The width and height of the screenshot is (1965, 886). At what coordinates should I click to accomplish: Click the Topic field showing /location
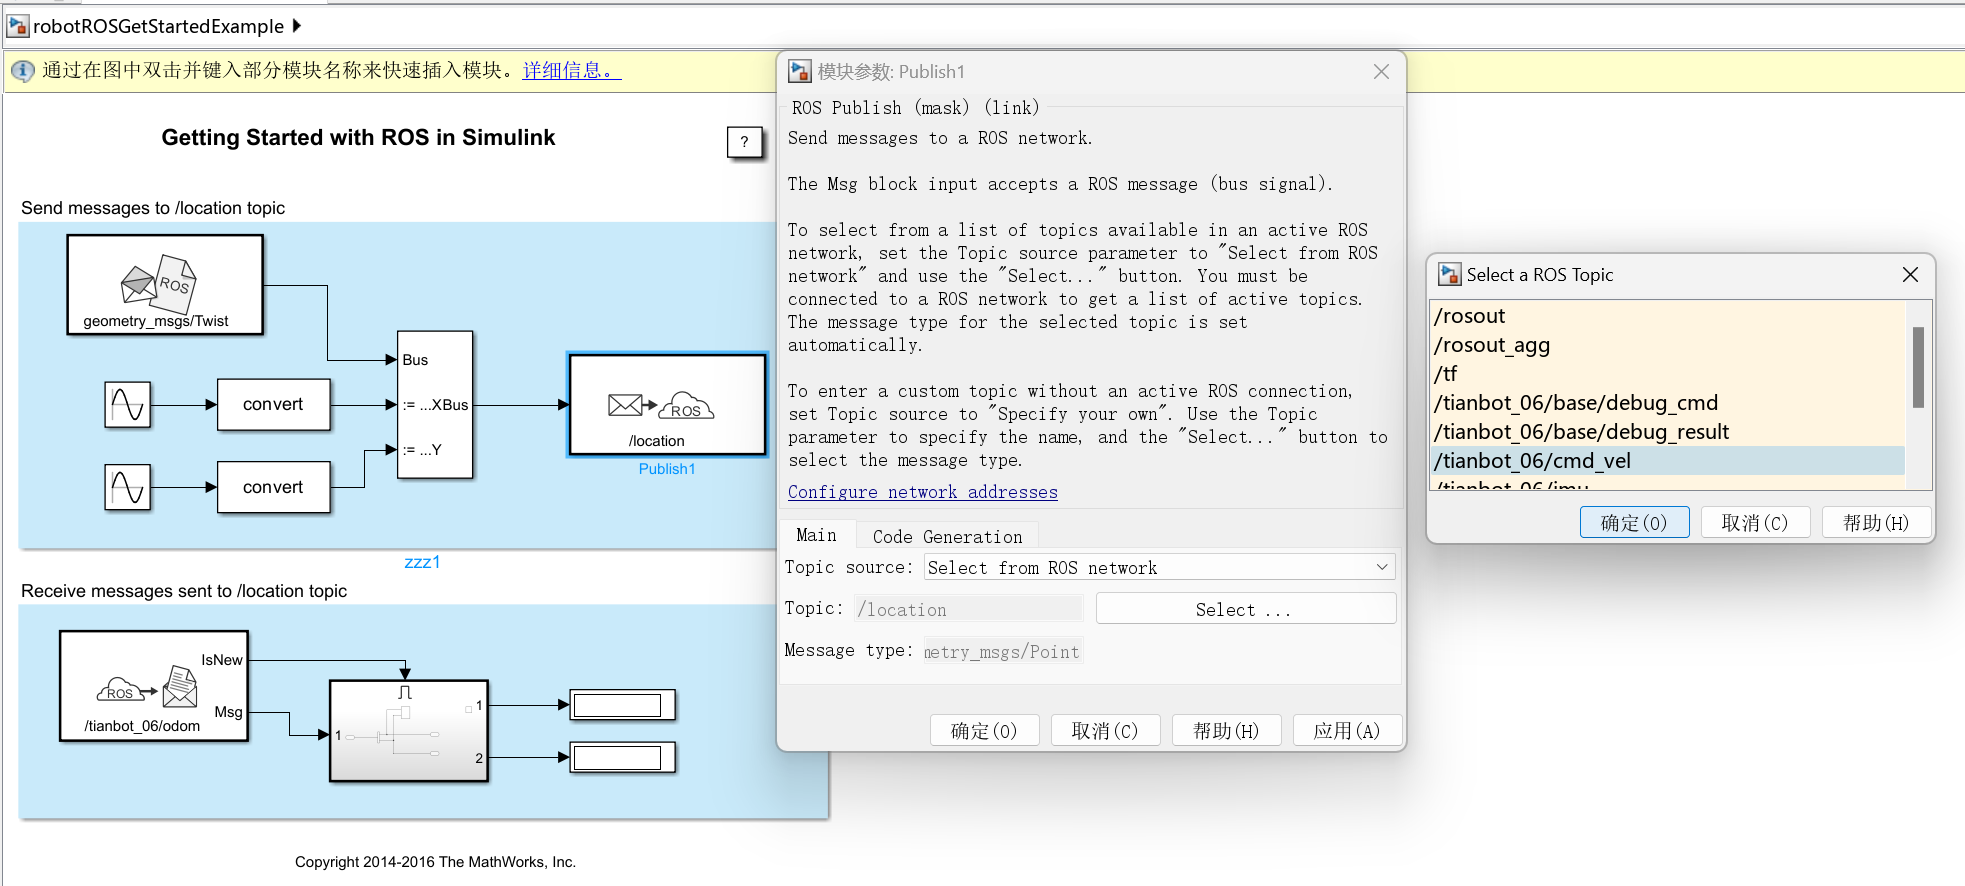[969, 609]
